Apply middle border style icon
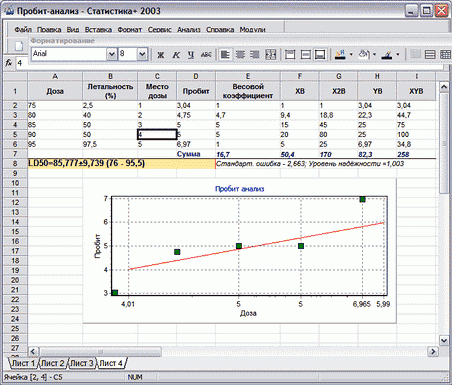452x385 pixels. click(305, 55)
